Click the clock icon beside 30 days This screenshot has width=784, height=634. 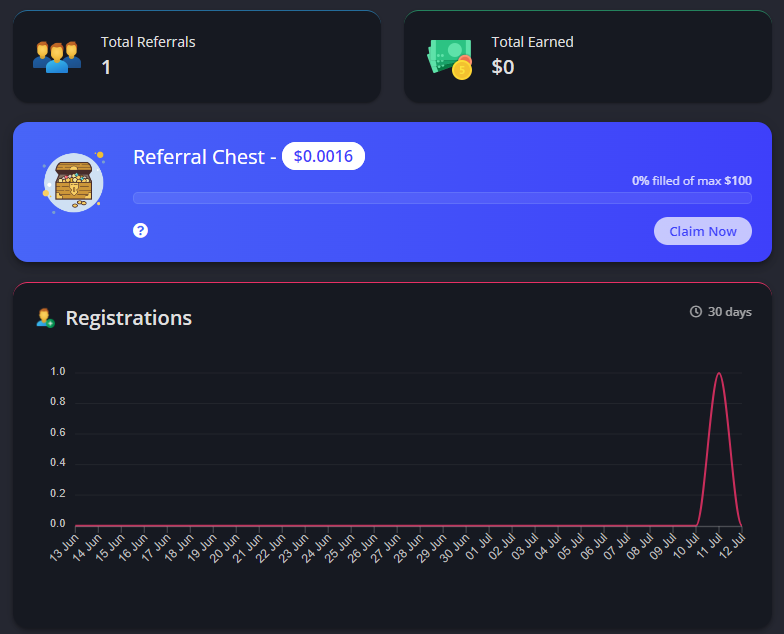[x=696, y=312]
